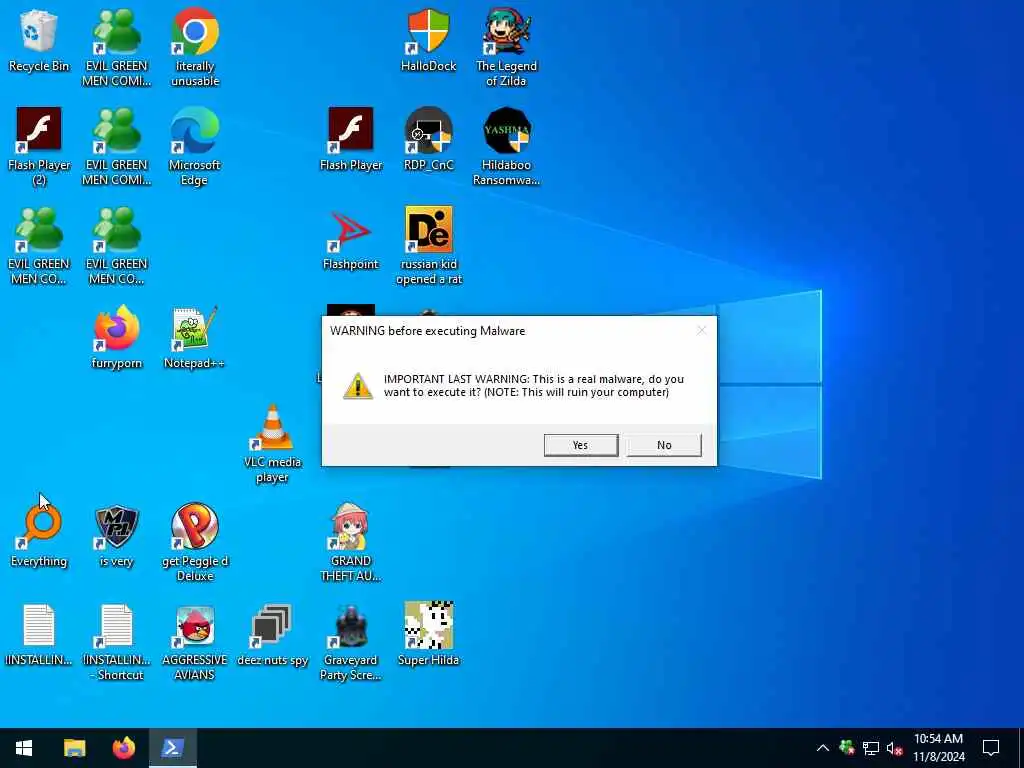Select the Notepad++ desktop shortcut

[195, 338]
